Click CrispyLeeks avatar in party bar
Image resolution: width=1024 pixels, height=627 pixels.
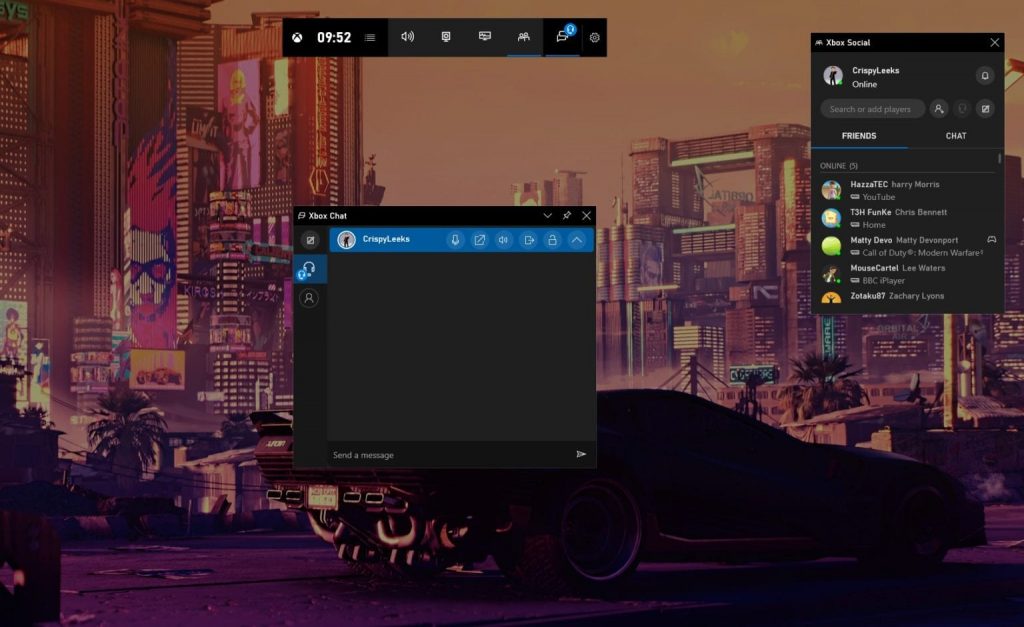tap(346, 240)
